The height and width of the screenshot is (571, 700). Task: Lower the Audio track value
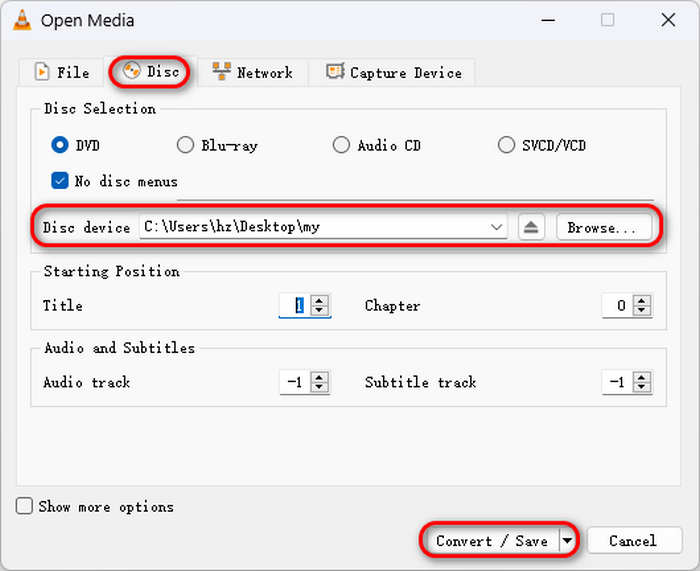tap(319, 388)
